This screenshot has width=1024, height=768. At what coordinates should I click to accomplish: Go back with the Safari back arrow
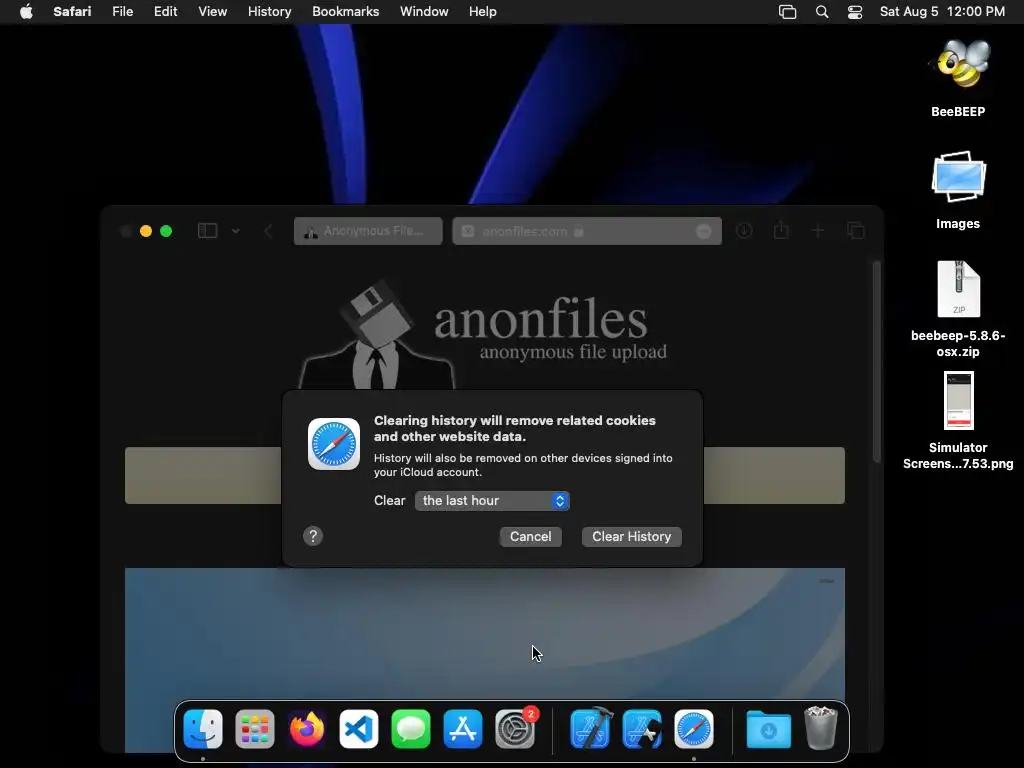268,231
